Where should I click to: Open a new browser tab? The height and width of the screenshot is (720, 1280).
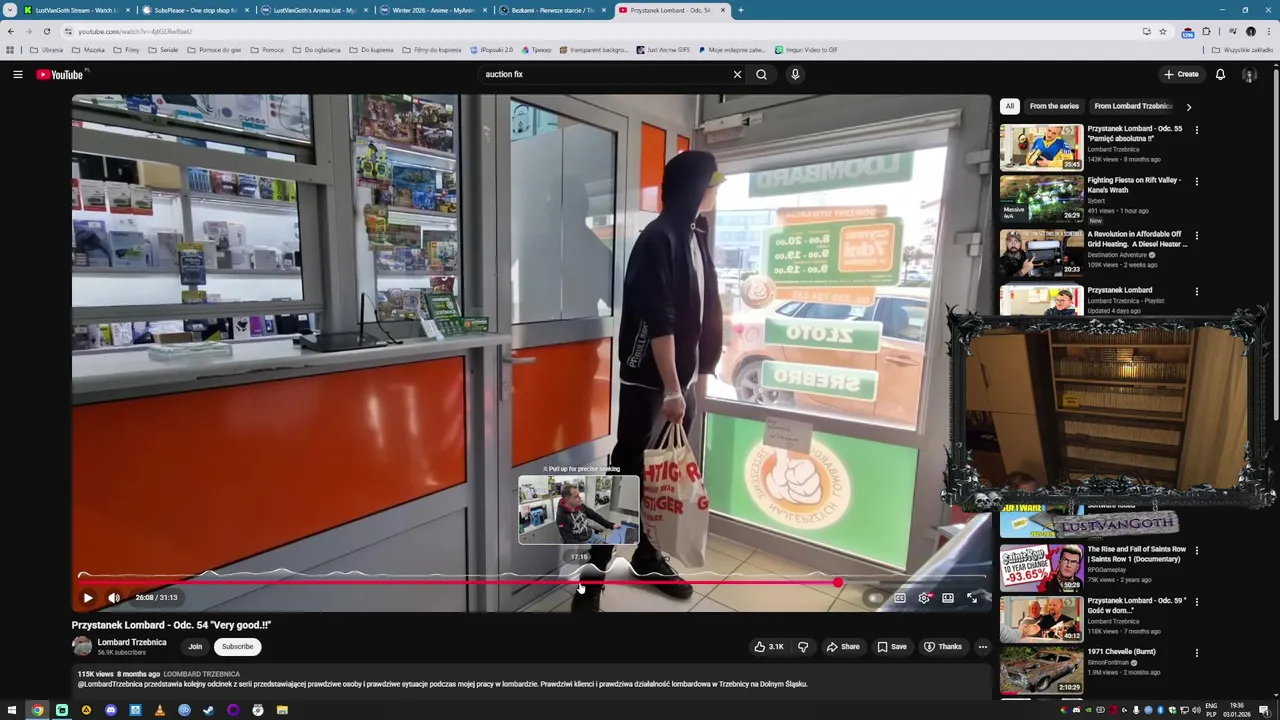tap(740, 10)
